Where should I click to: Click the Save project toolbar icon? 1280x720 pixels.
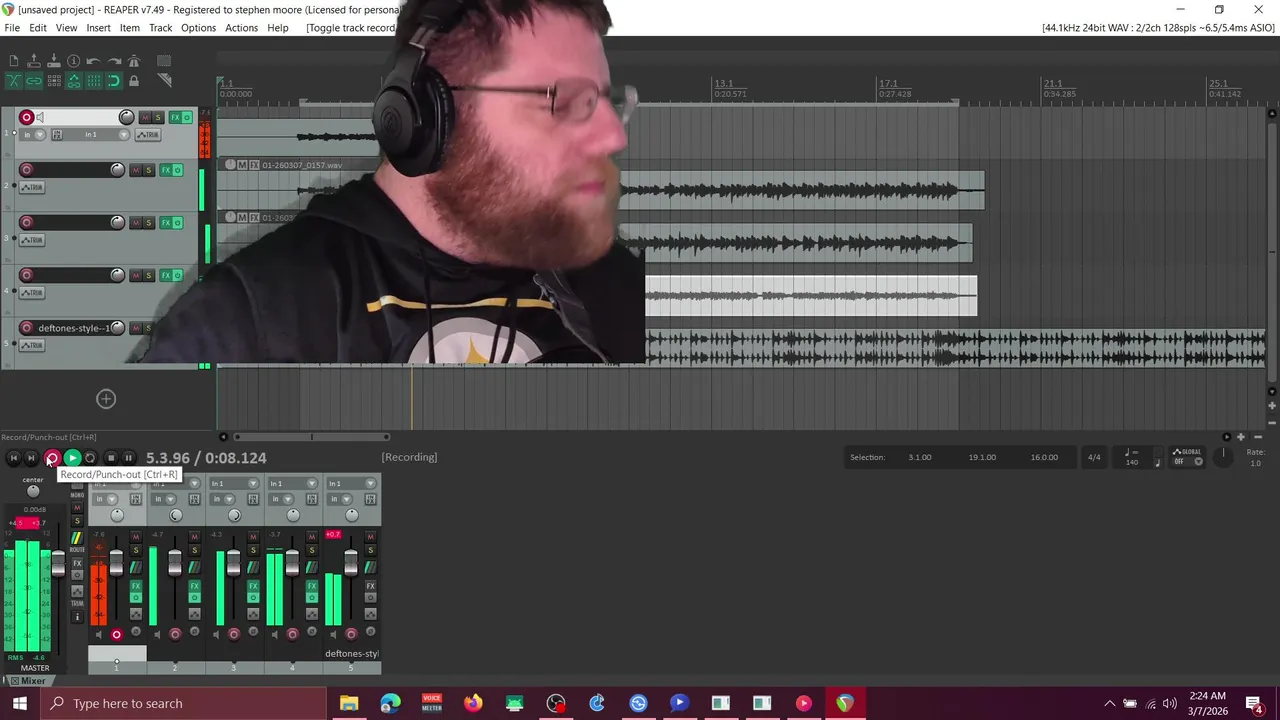tap(54, 60)
